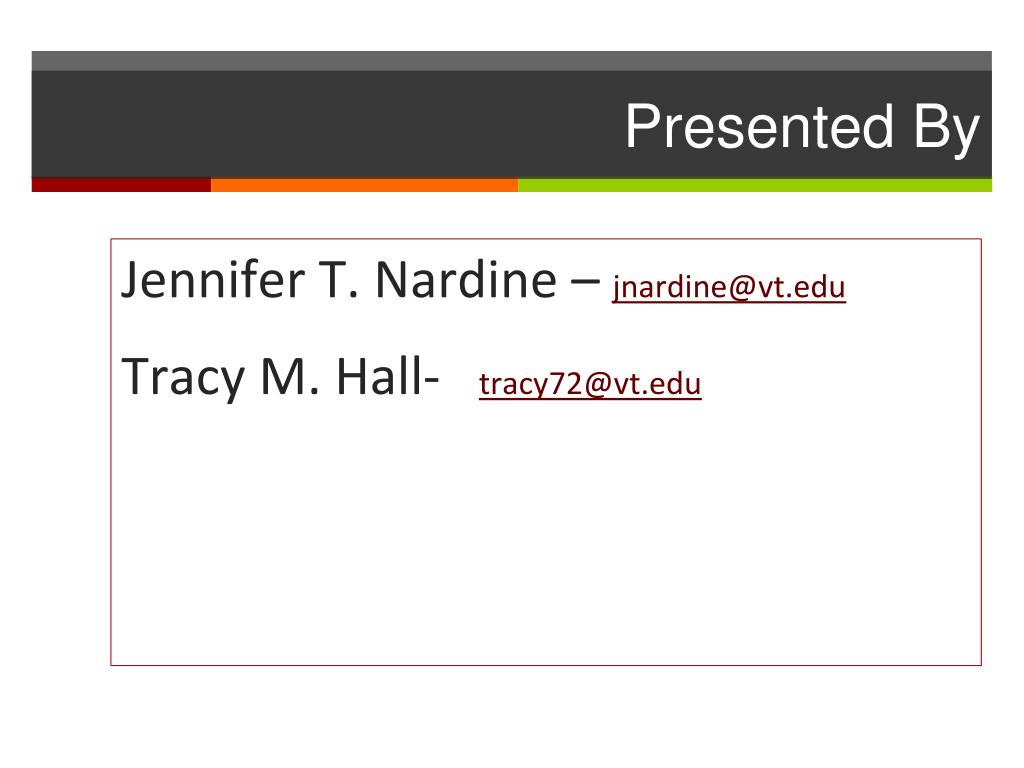Select the red content box bottom border
The image size is (1024, 768).
coord(546,665)
